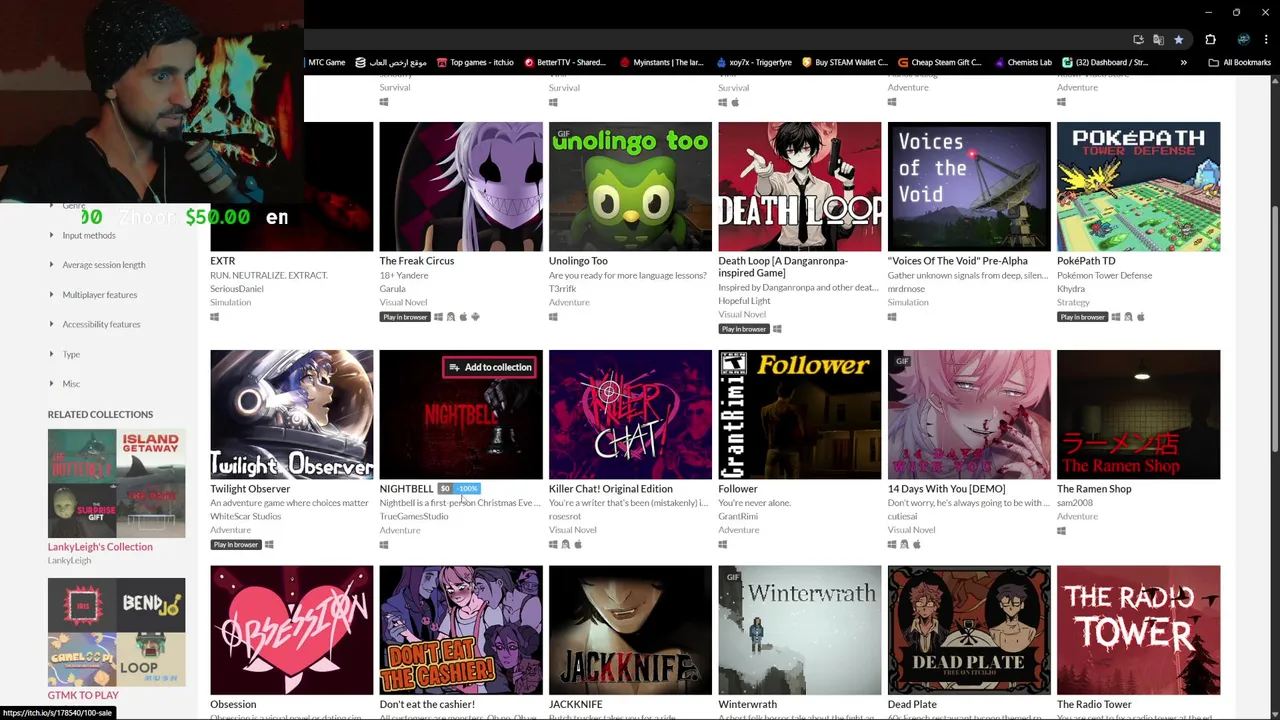This screenshot has height=720, width=1280.
Task: Open the EXTR game thumbnail
Action: pos(291,186)
